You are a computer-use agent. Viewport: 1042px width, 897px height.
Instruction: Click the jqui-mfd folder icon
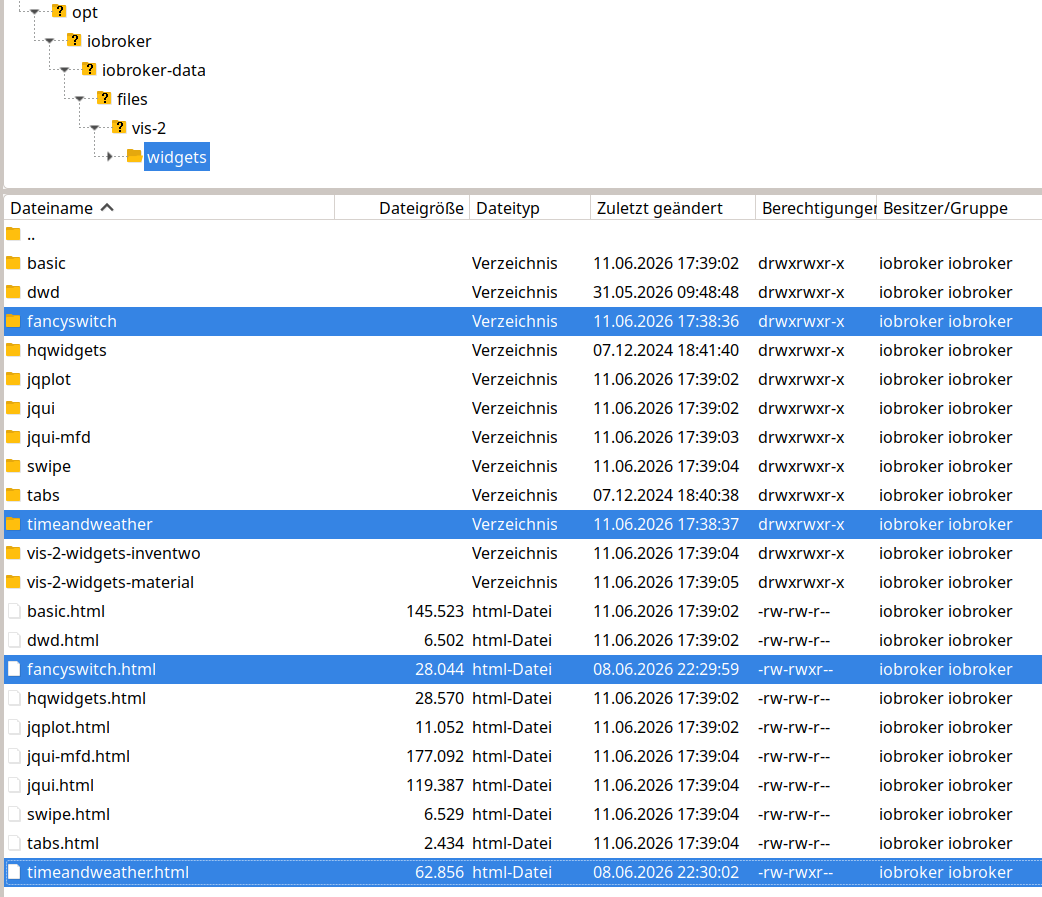pyautogui.click(x=13, y=437)
